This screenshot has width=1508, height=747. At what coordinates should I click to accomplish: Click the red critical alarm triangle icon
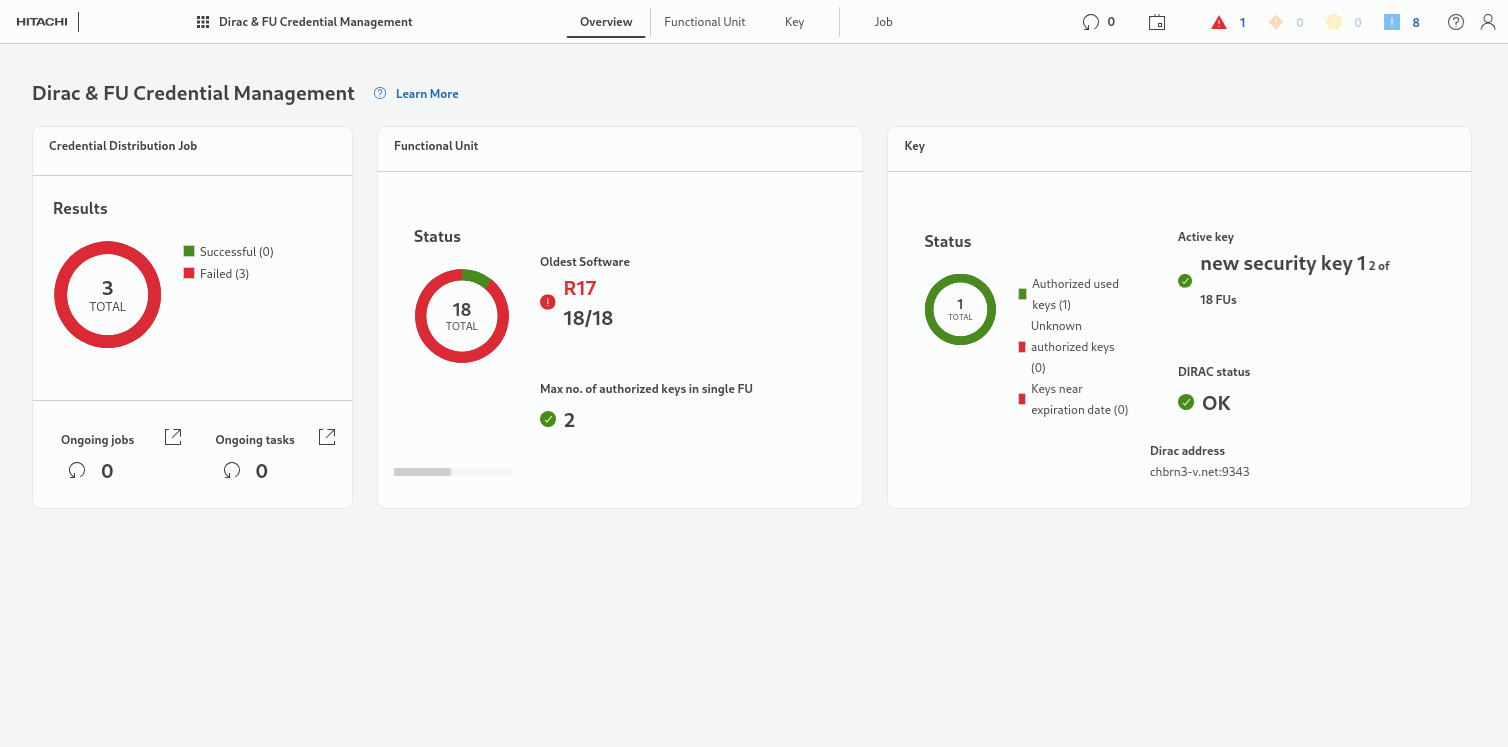[x=1219, y=22]
